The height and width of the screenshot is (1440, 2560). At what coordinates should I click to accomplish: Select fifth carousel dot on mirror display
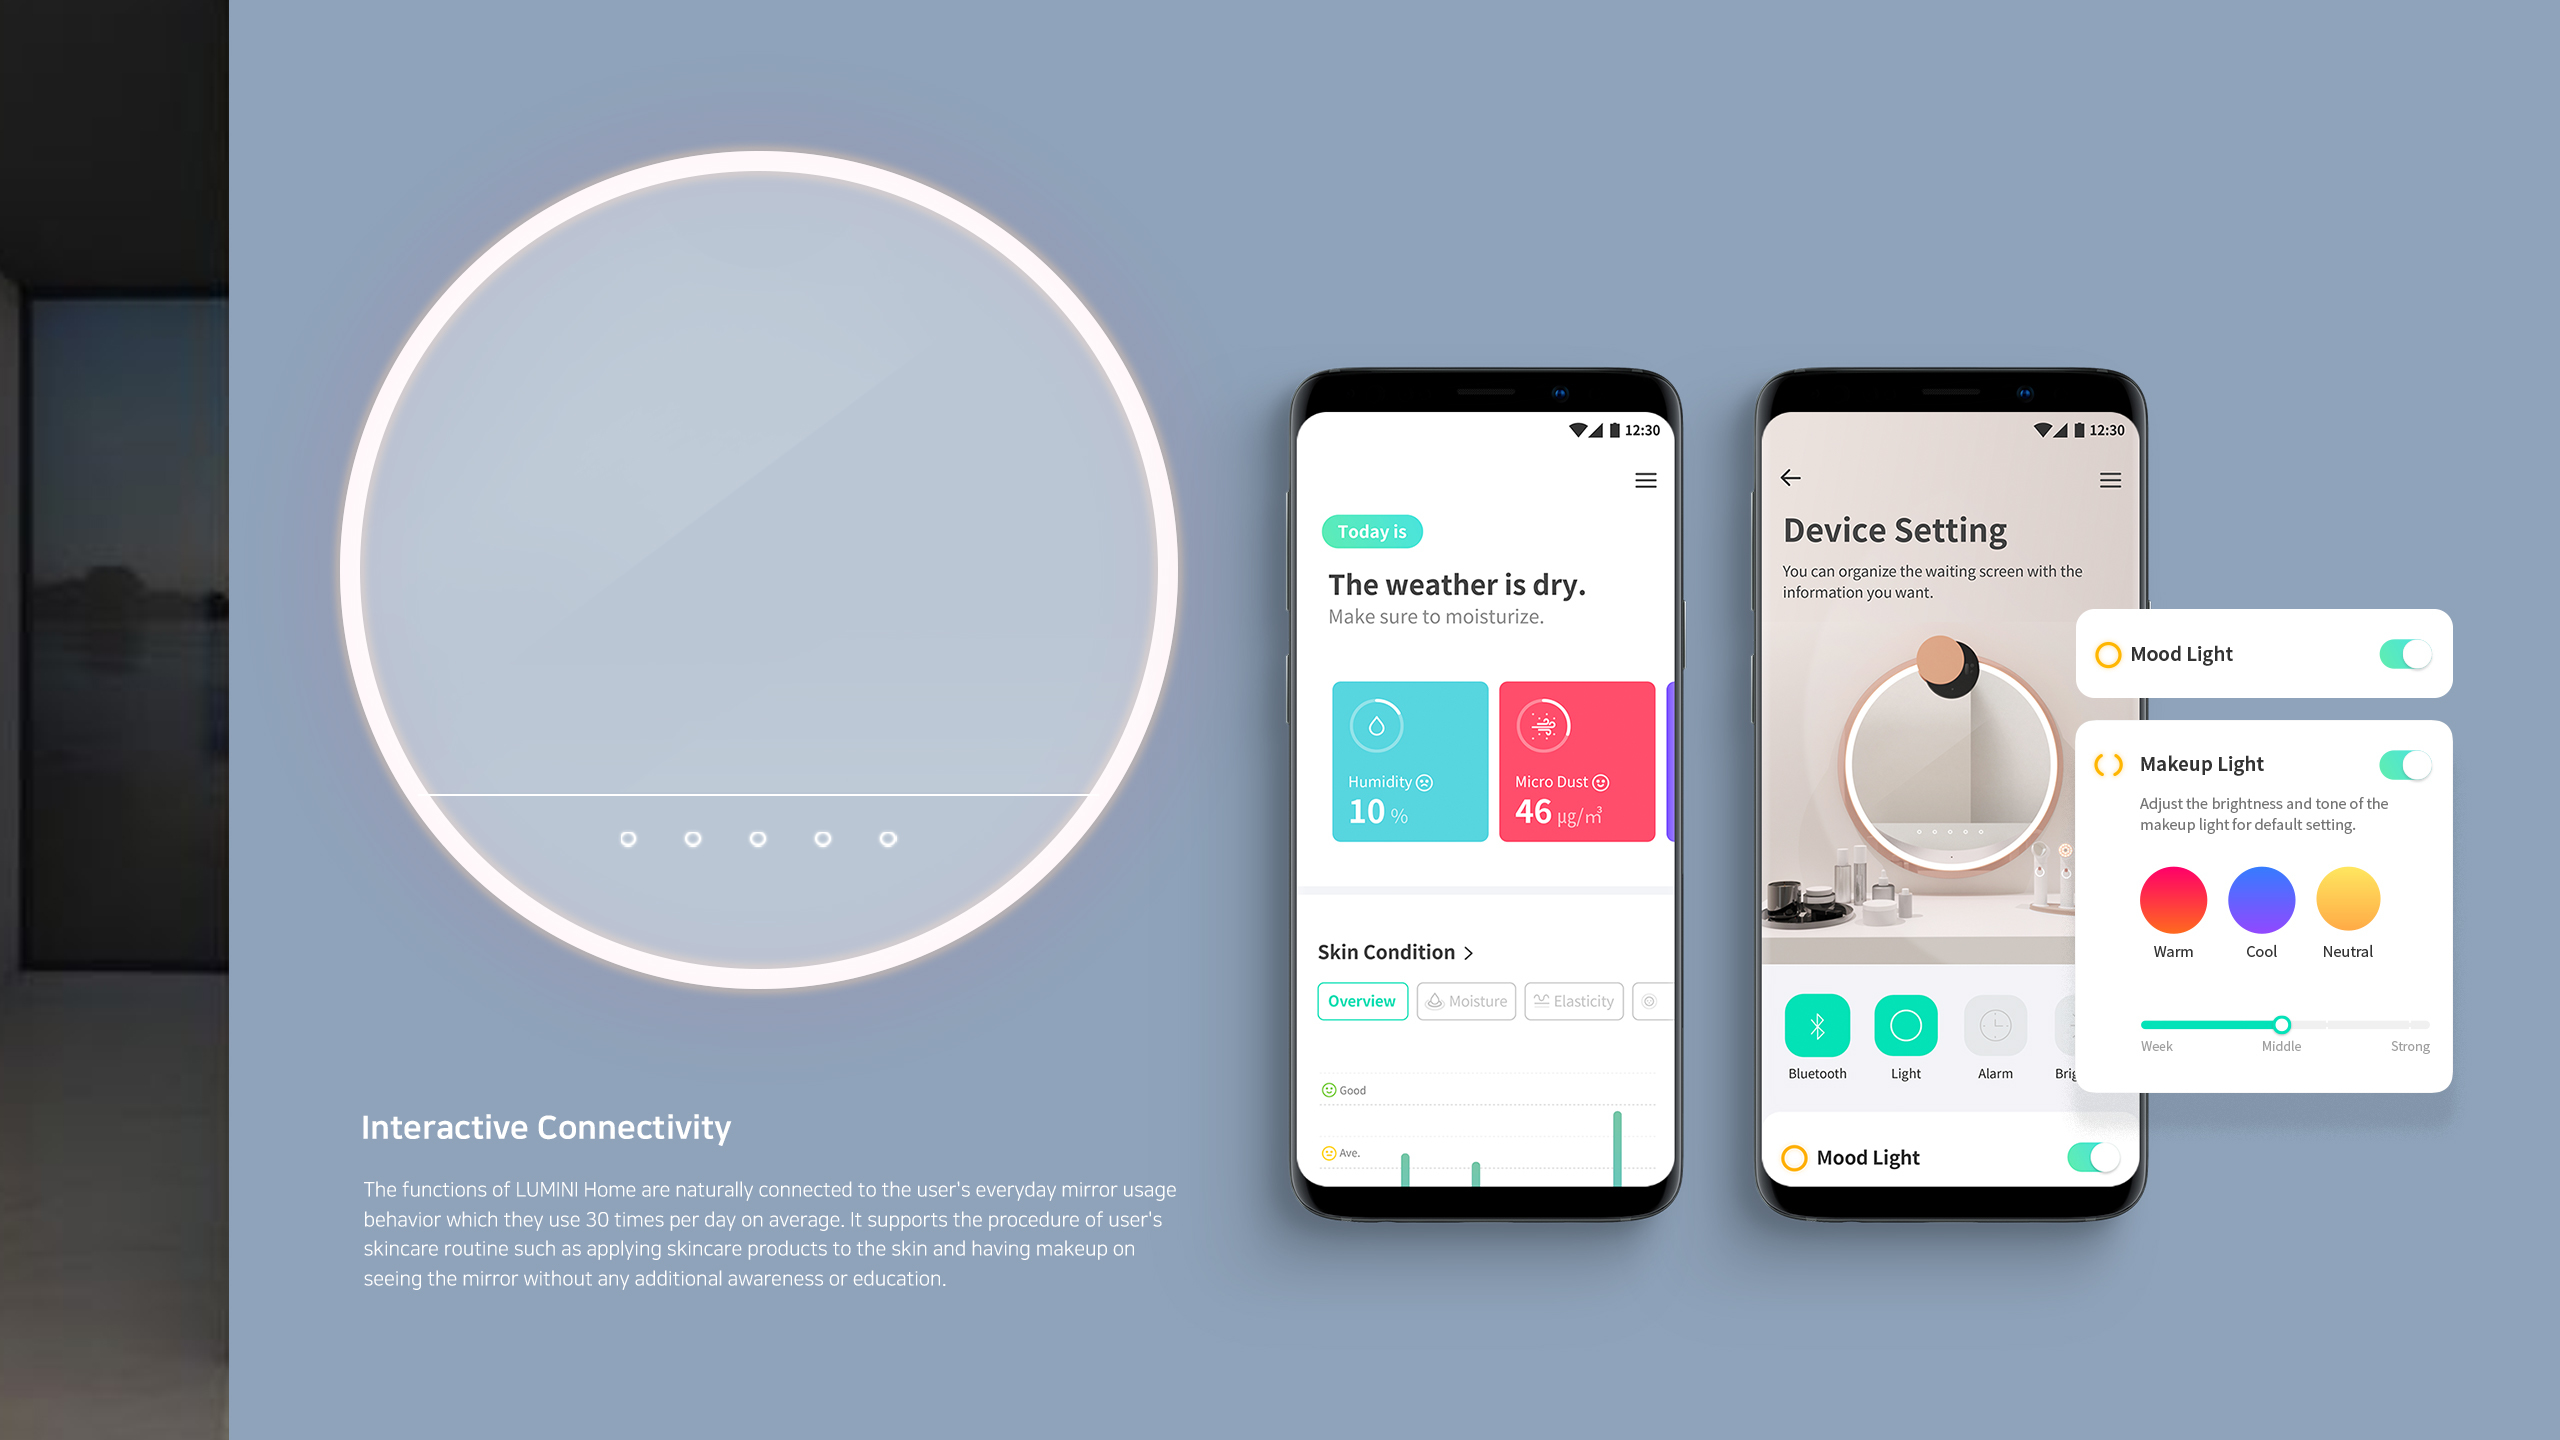[x=888, y=837]
